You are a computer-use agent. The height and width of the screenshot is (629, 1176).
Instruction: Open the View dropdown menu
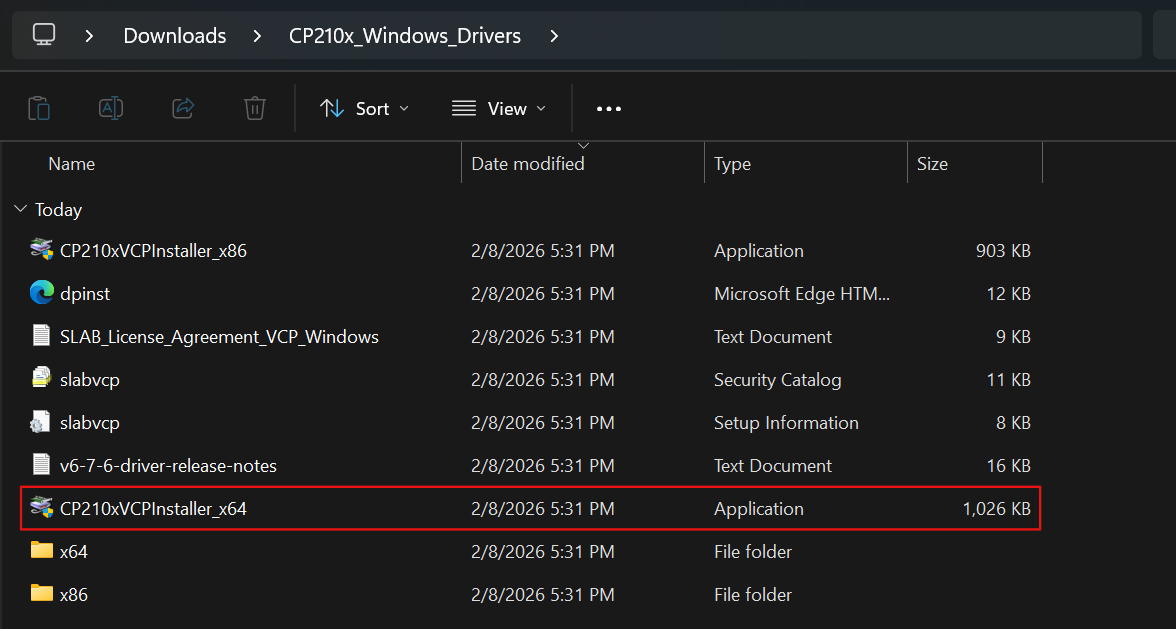point(499,108)
